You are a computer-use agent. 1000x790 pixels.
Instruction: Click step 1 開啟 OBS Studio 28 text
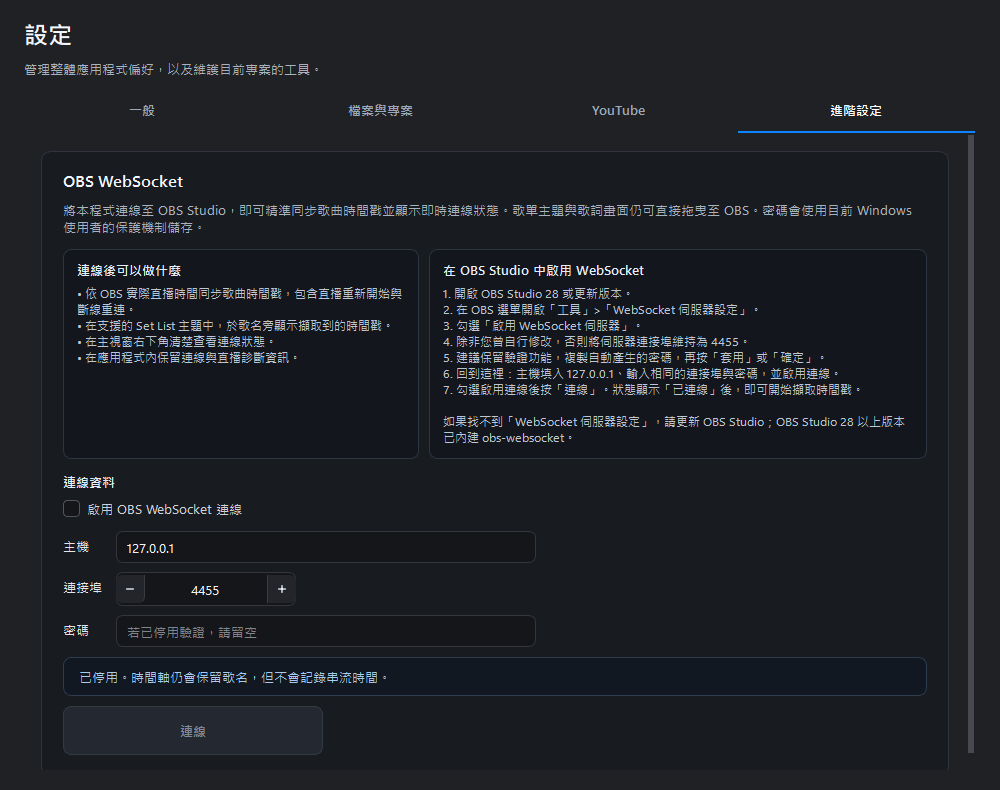point(536,293)
